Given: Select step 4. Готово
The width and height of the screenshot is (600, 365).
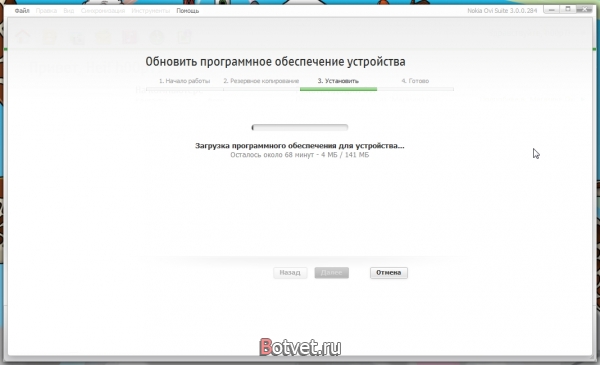Looking at the screenshot, I should point(415,81).
